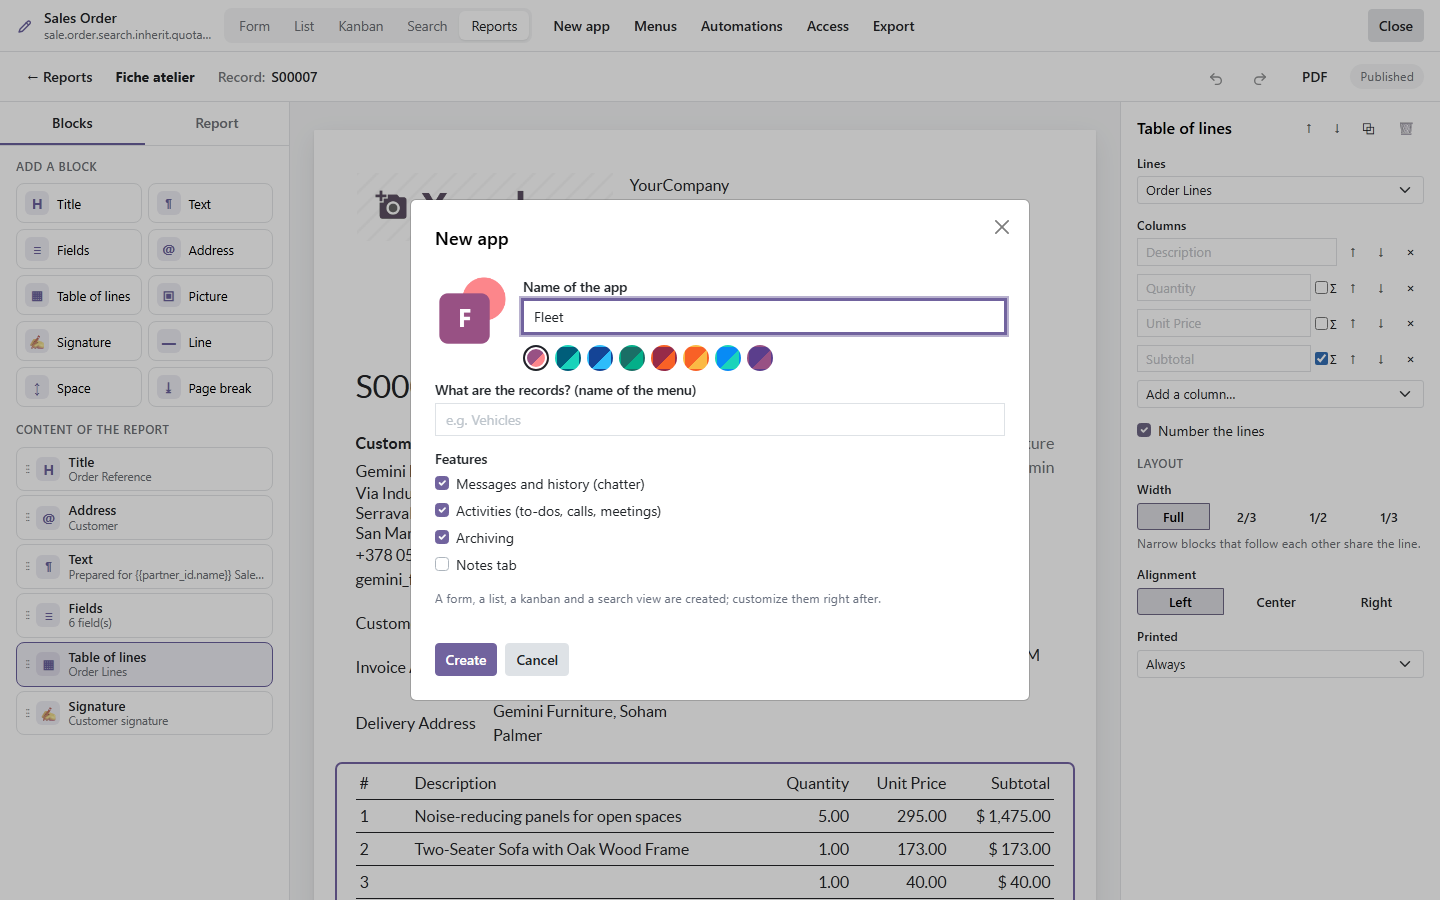Untick the sum checkbox for the Subtotal column
This screenshot has height=900, width=1440.
[1321, 359]
